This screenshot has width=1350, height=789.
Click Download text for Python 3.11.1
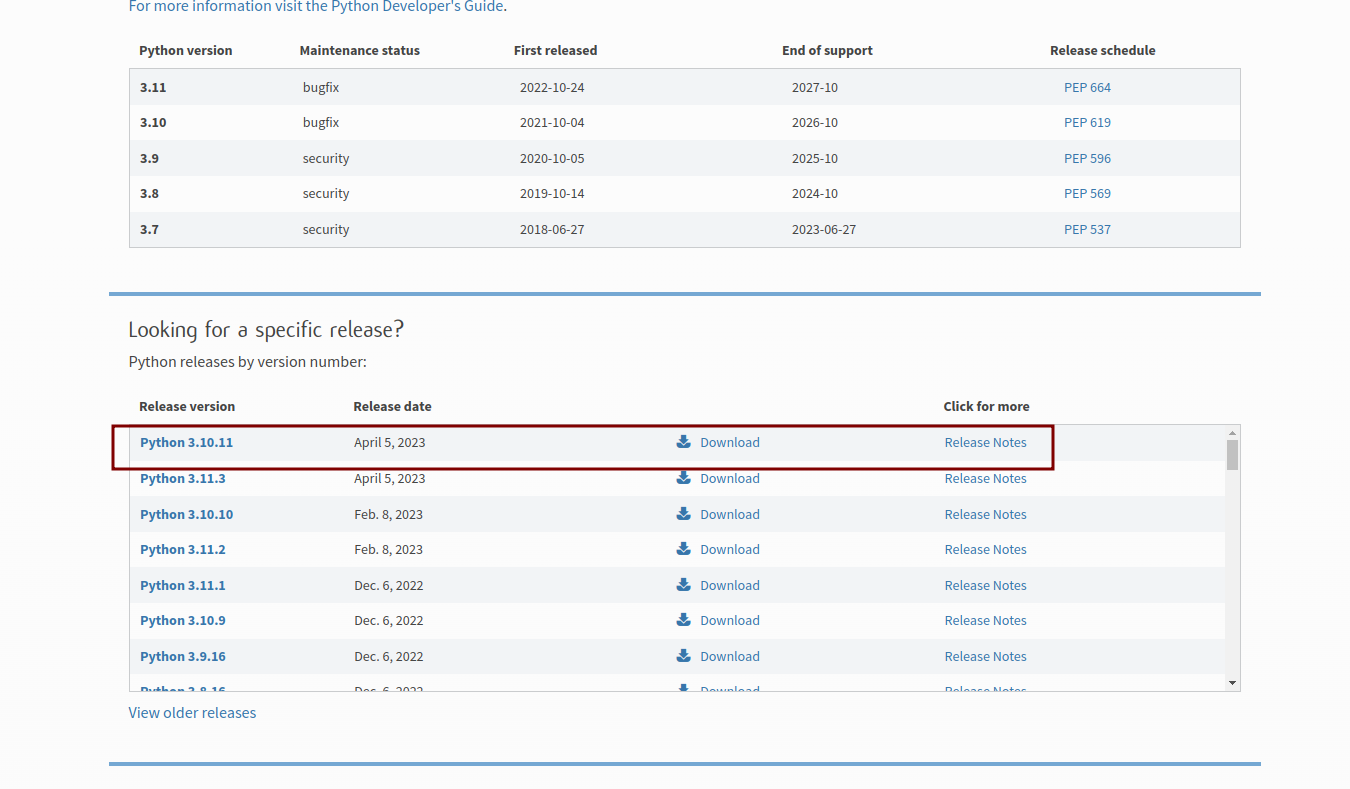730,585
